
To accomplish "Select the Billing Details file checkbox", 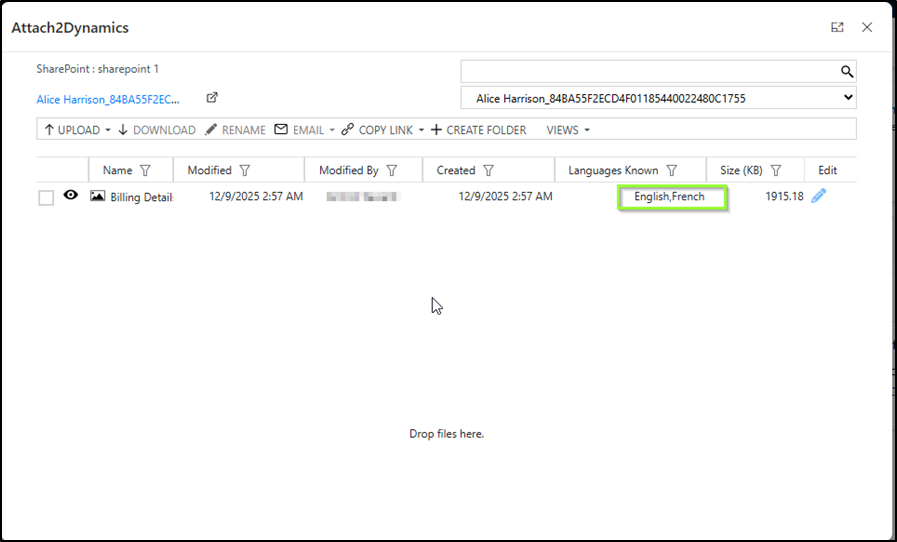I will pyautogui.click(x=46, y=198).
